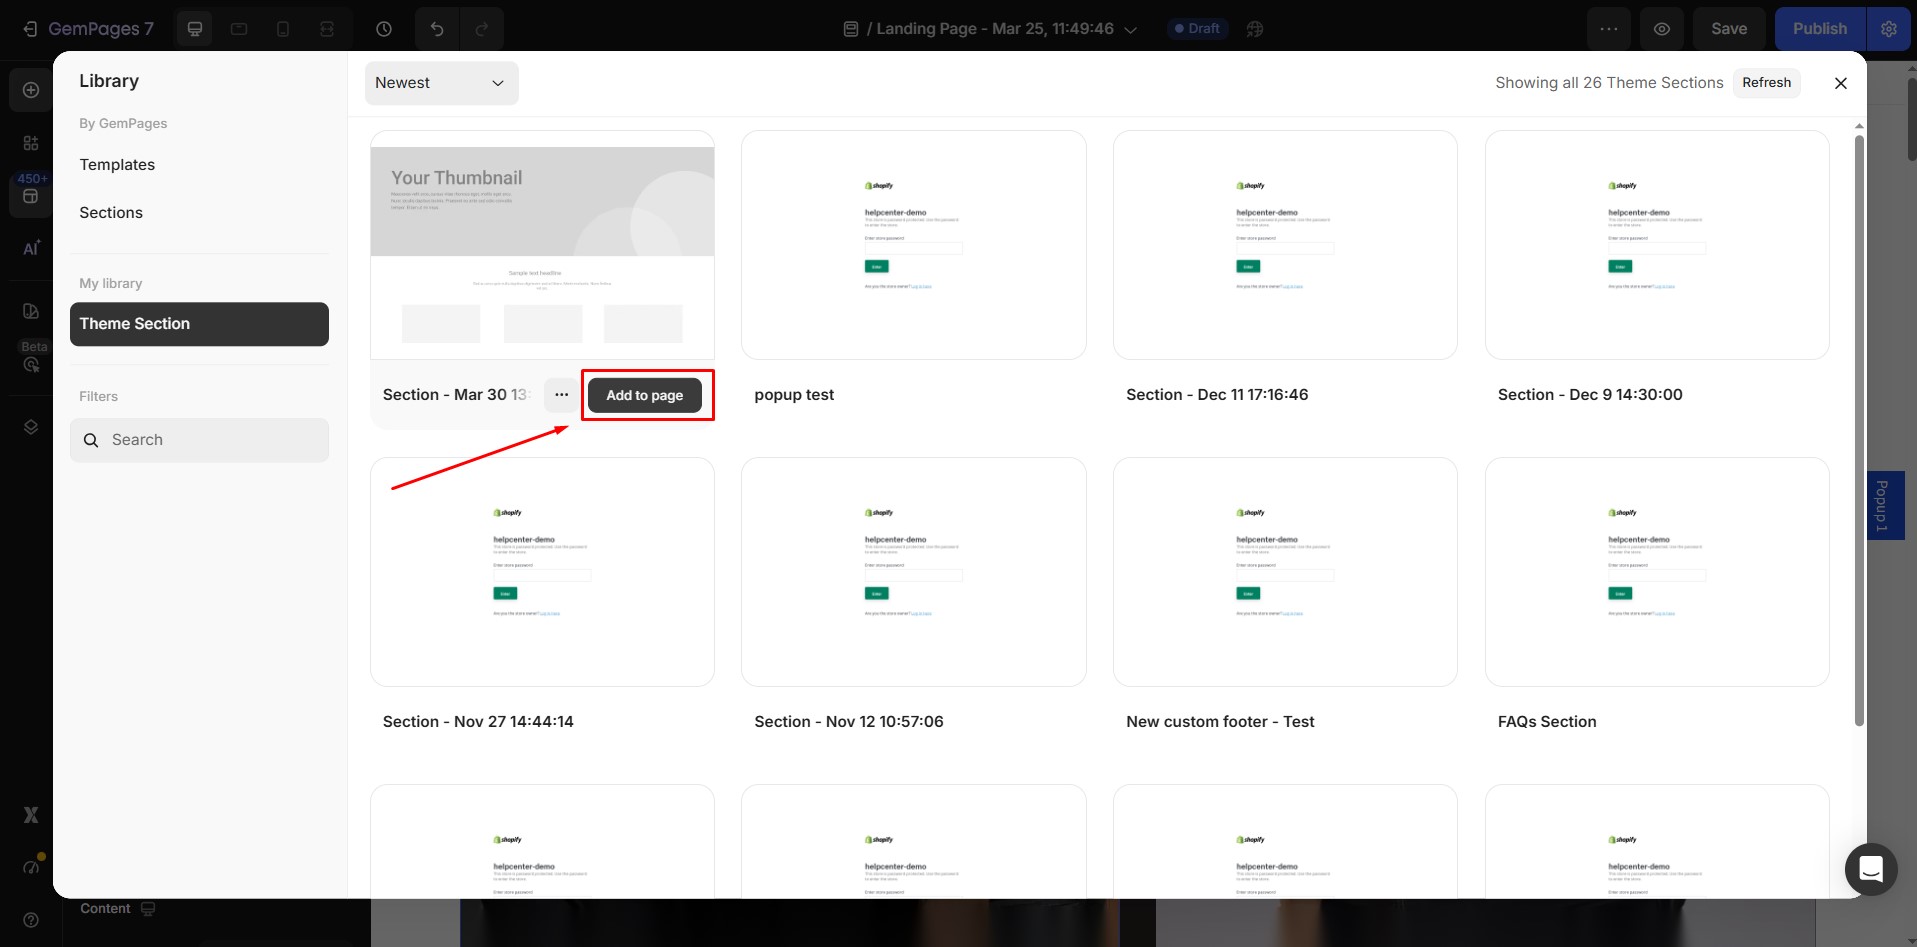Click the AI assistant sidebar icon
Viewport: 1917px width, 947px height.
click(31, 248)
